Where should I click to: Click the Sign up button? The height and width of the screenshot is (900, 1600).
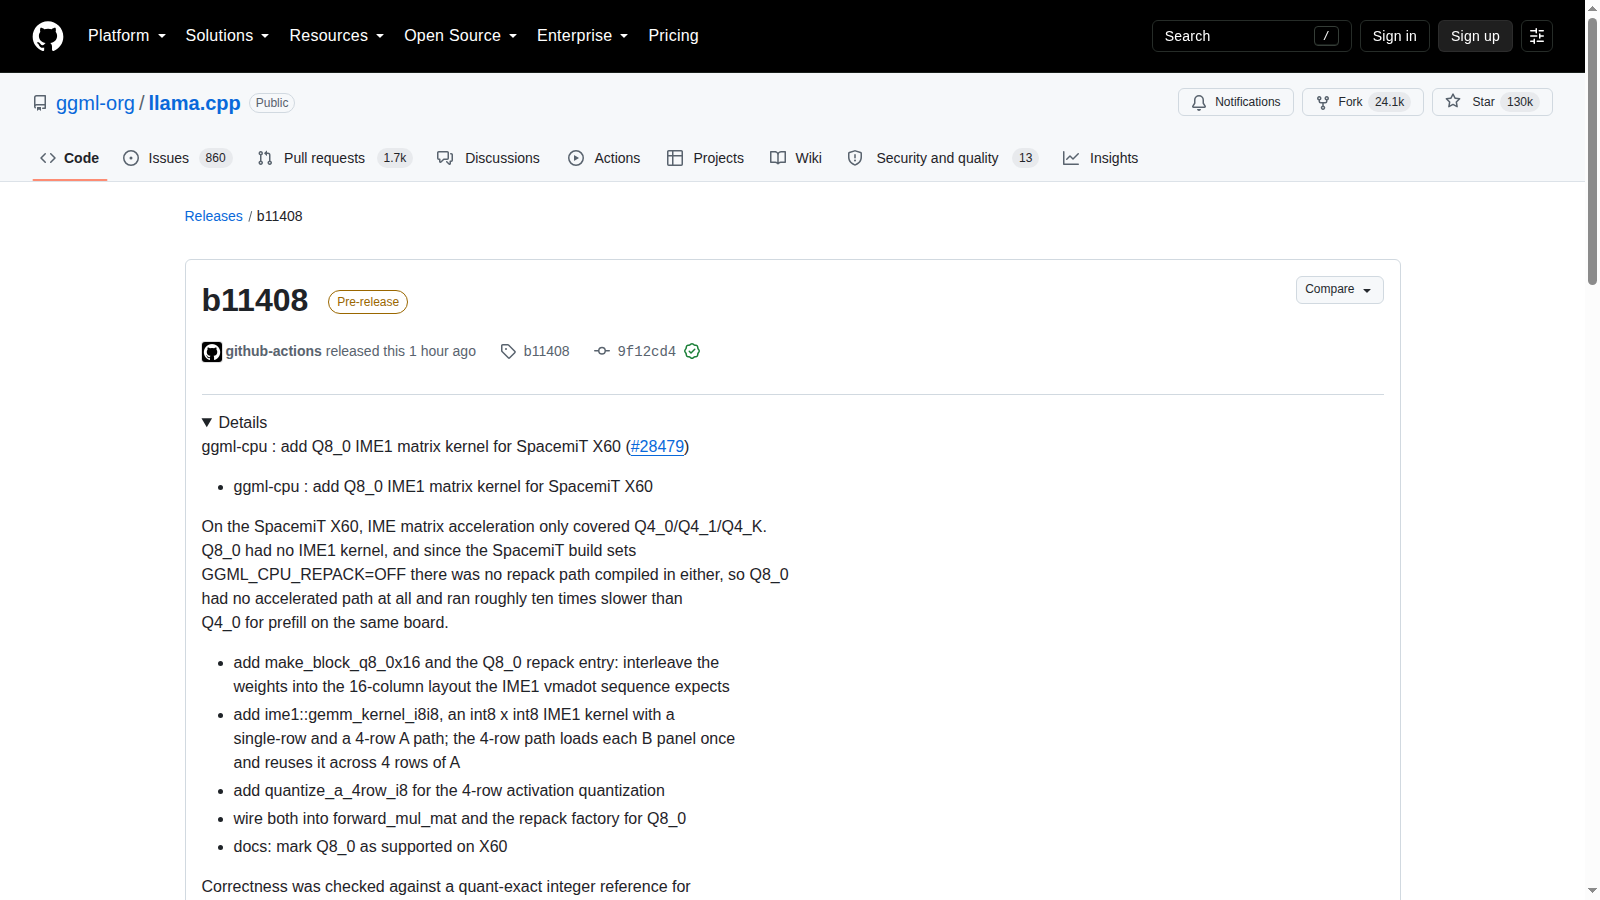1475,36
